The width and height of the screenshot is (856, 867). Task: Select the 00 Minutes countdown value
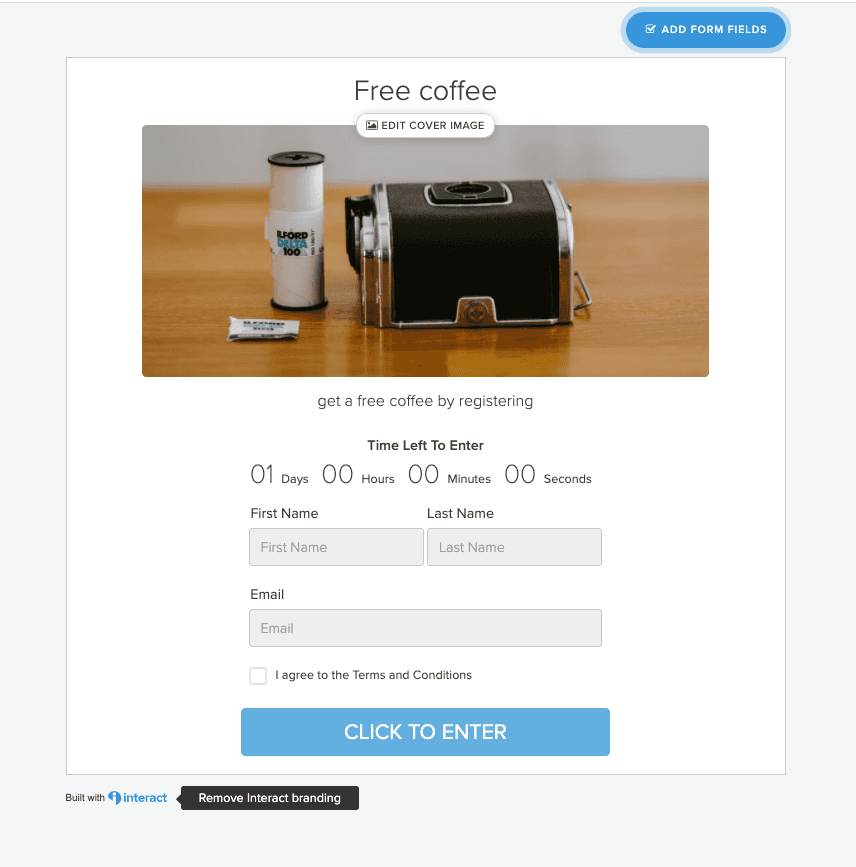pyautogui.click(x=423, y=474)
